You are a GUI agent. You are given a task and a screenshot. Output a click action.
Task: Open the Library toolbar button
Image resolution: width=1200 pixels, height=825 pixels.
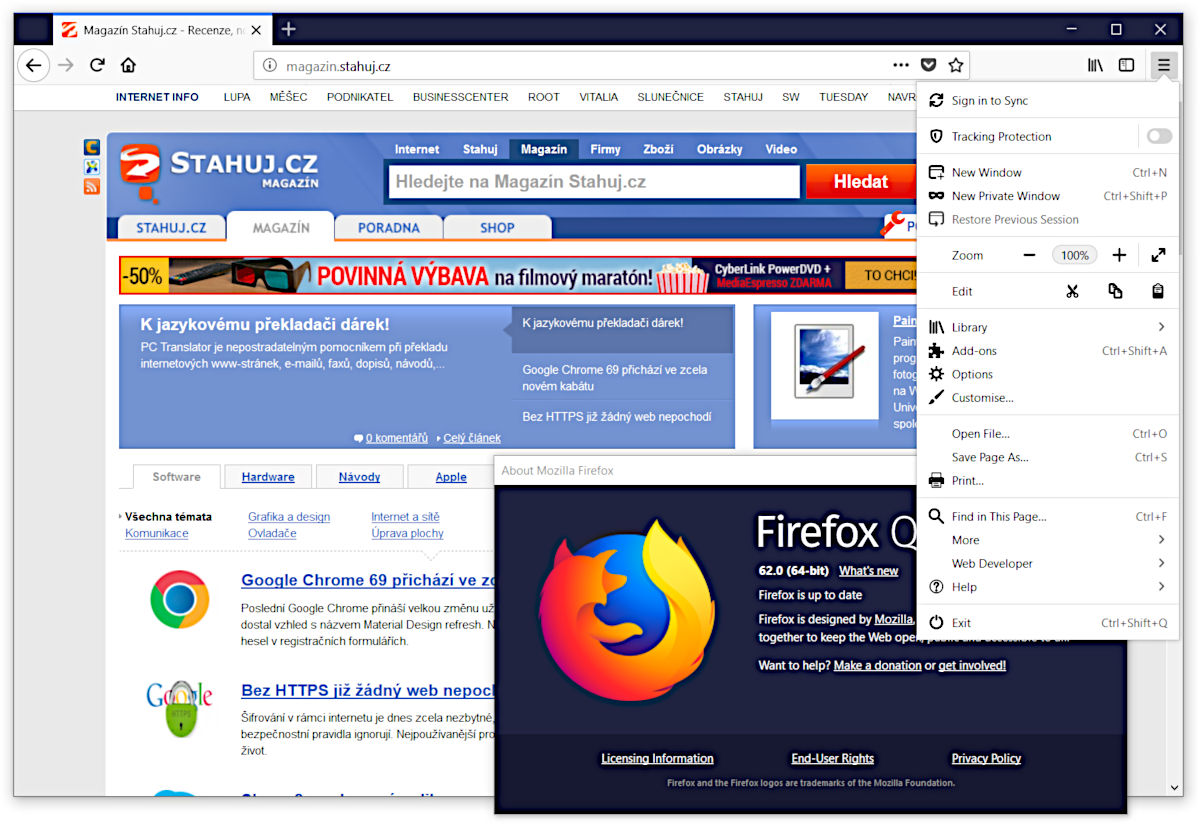pyautogui.click(x=1096, y=65)
